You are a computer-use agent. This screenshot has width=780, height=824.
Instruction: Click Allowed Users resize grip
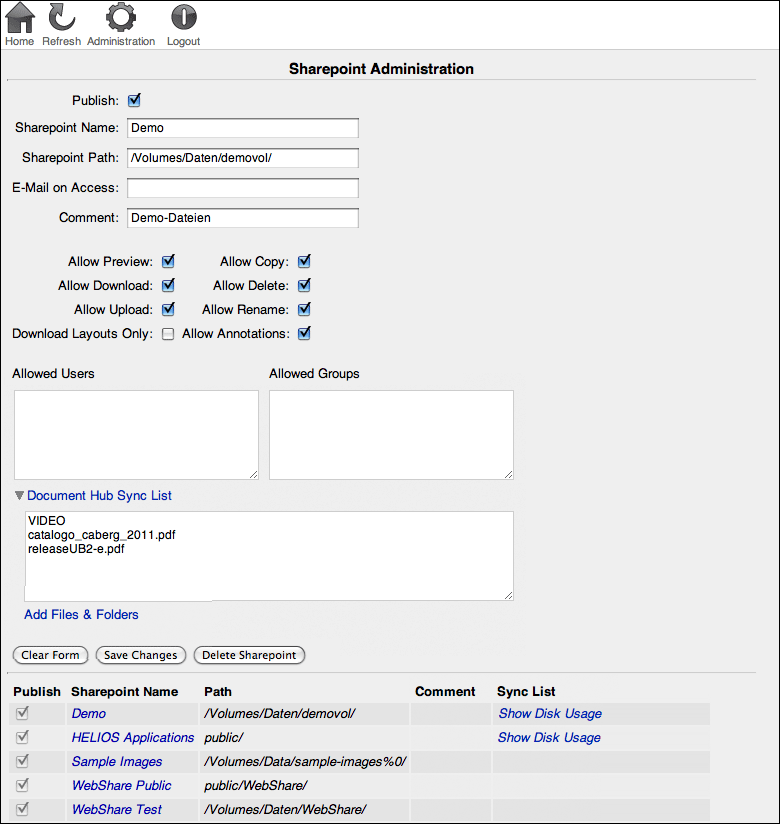click(x=254, y=475)
